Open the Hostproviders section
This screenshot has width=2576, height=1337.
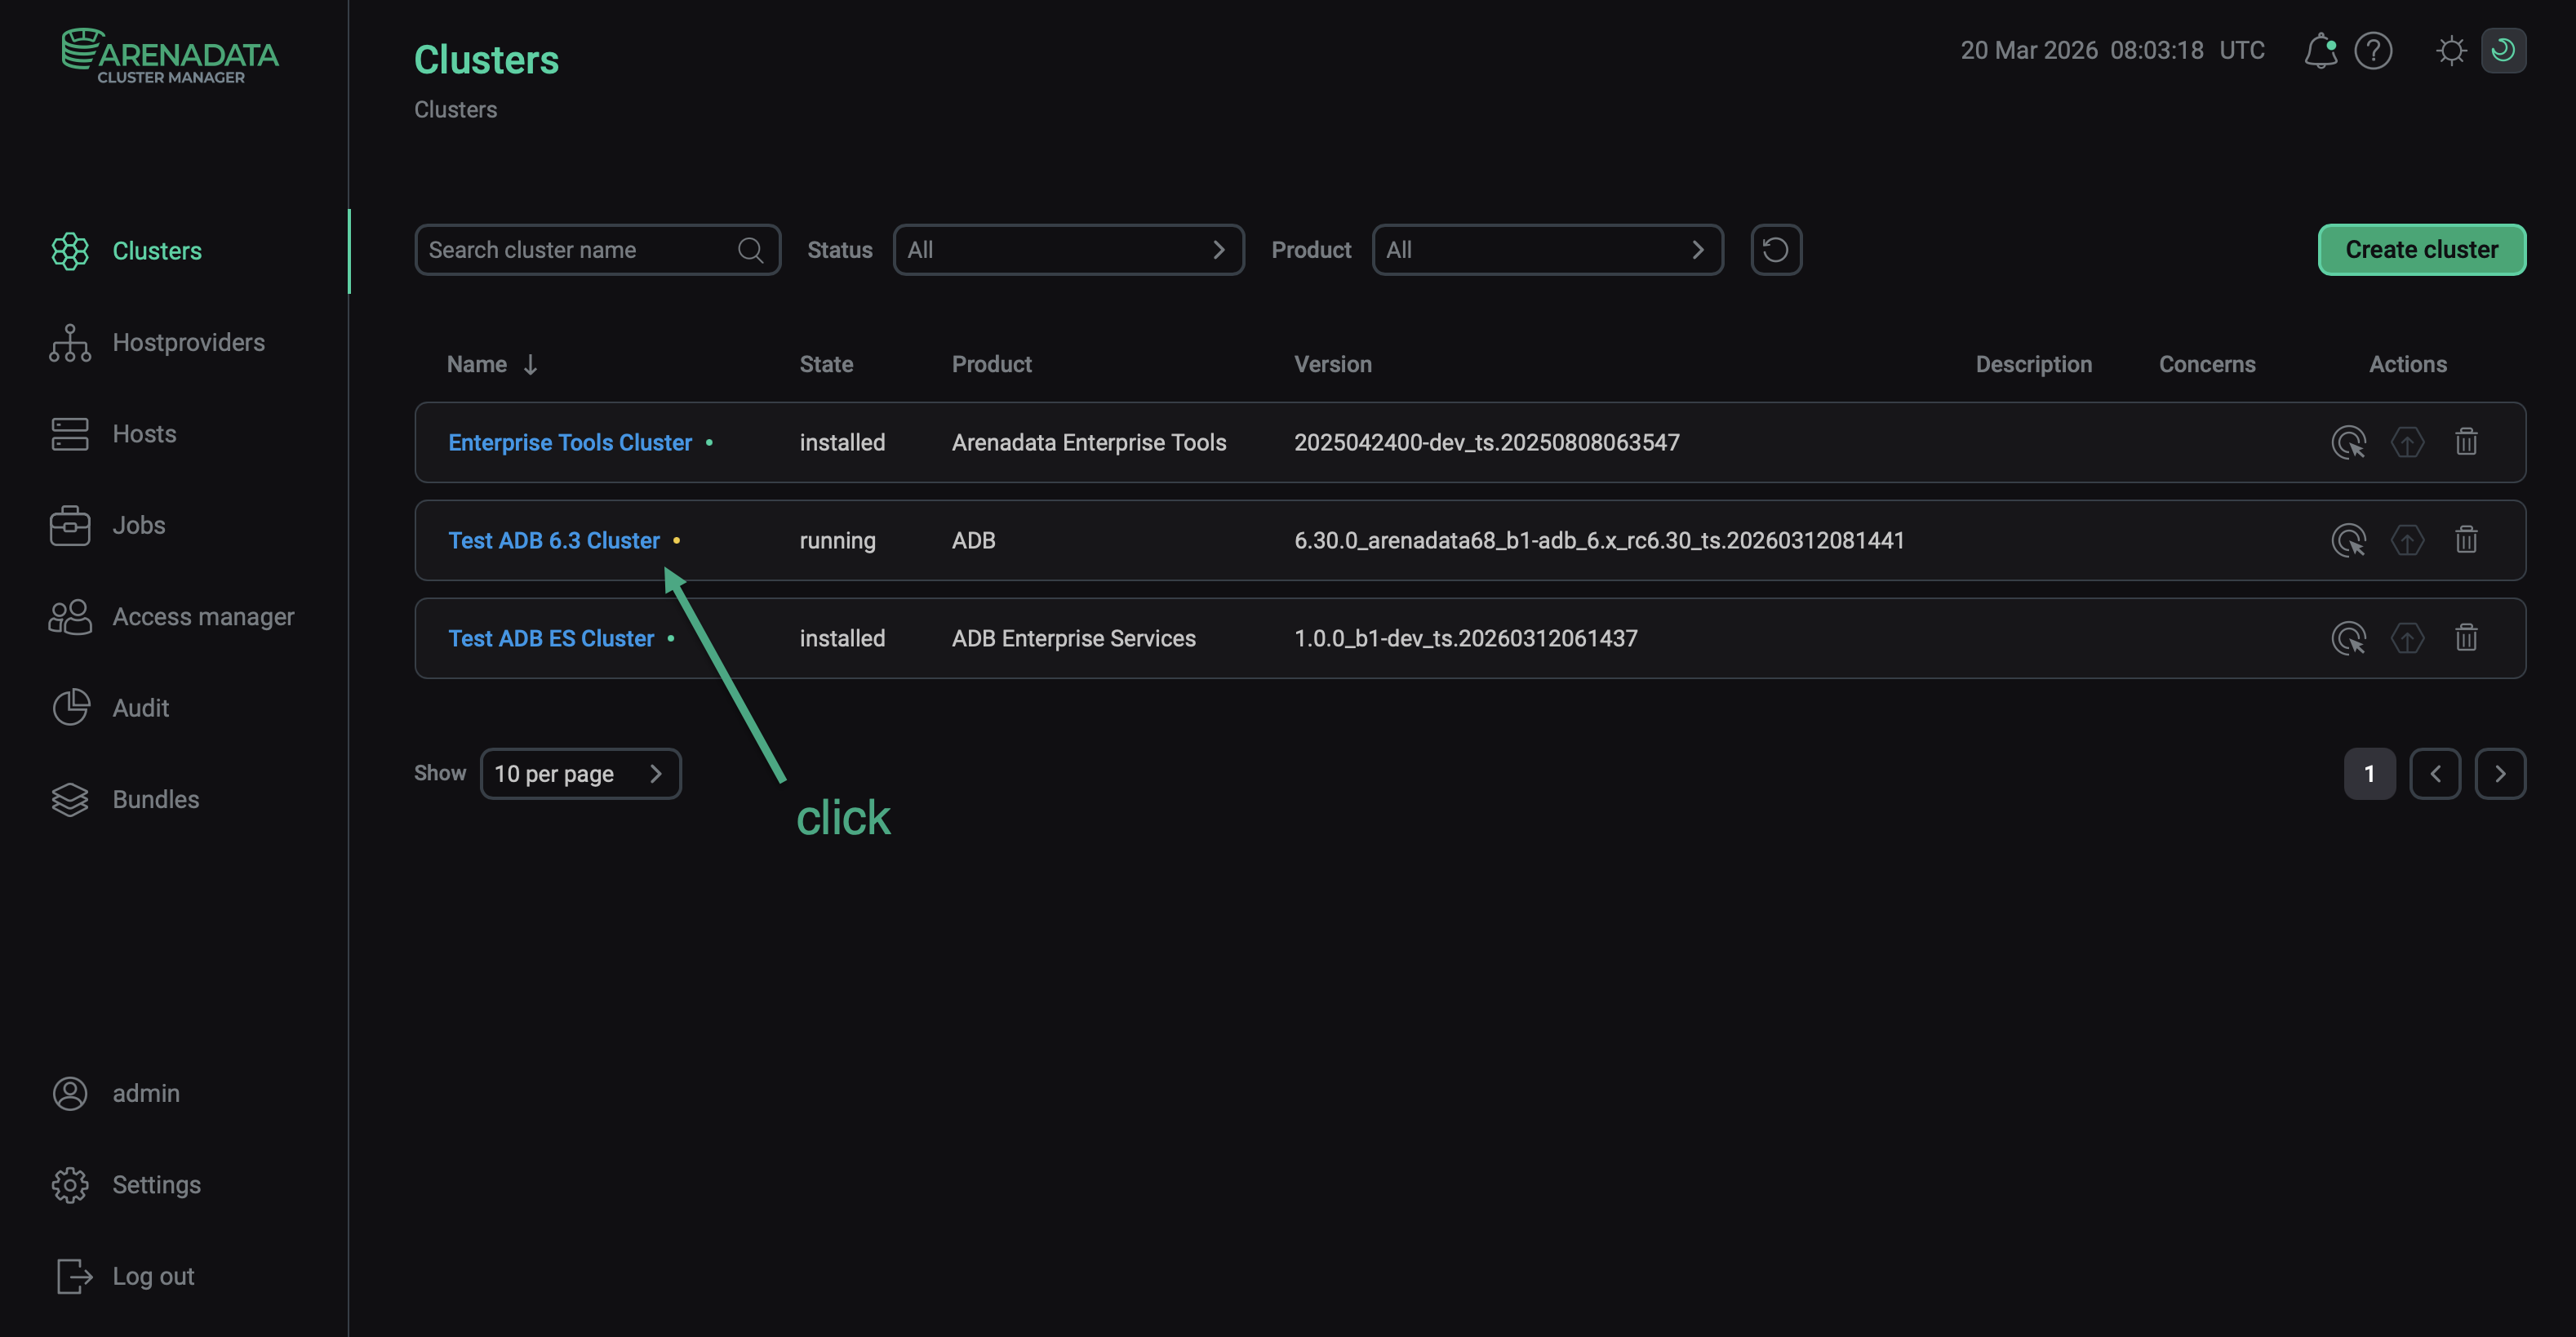click(x=188, y=342)
